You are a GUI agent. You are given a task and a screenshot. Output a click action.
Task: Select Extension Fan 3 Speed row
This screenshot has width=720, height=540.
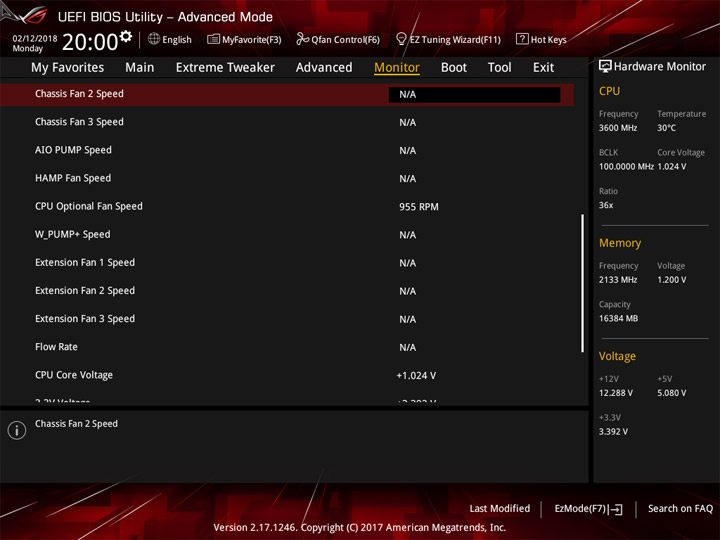pos(287,319)
